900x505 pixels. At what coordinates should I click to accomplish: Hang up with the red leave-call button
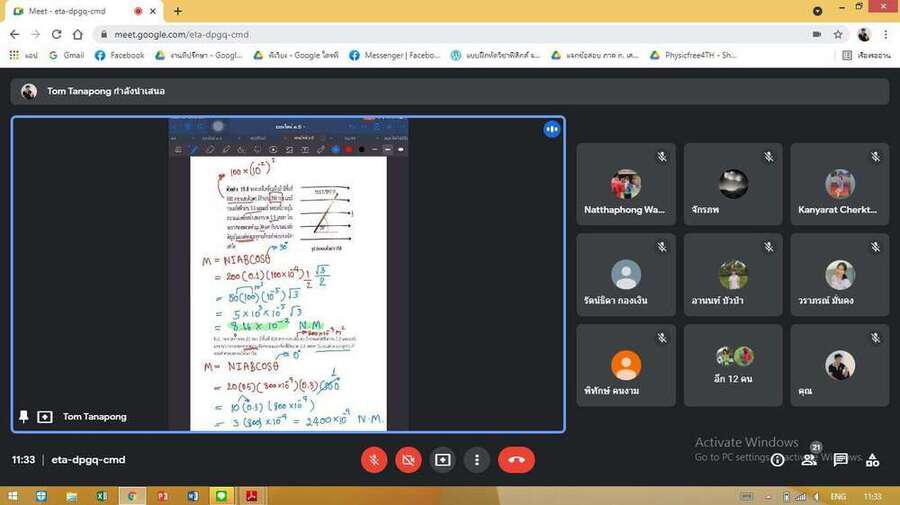(516, 460)
